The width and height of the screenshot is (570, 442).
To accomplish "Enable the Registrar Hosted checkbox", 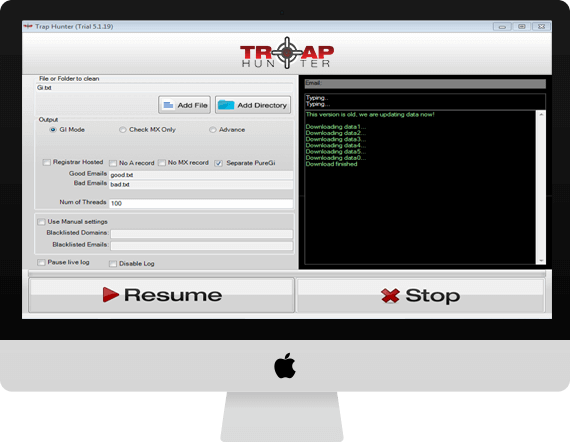I will 47,162.
